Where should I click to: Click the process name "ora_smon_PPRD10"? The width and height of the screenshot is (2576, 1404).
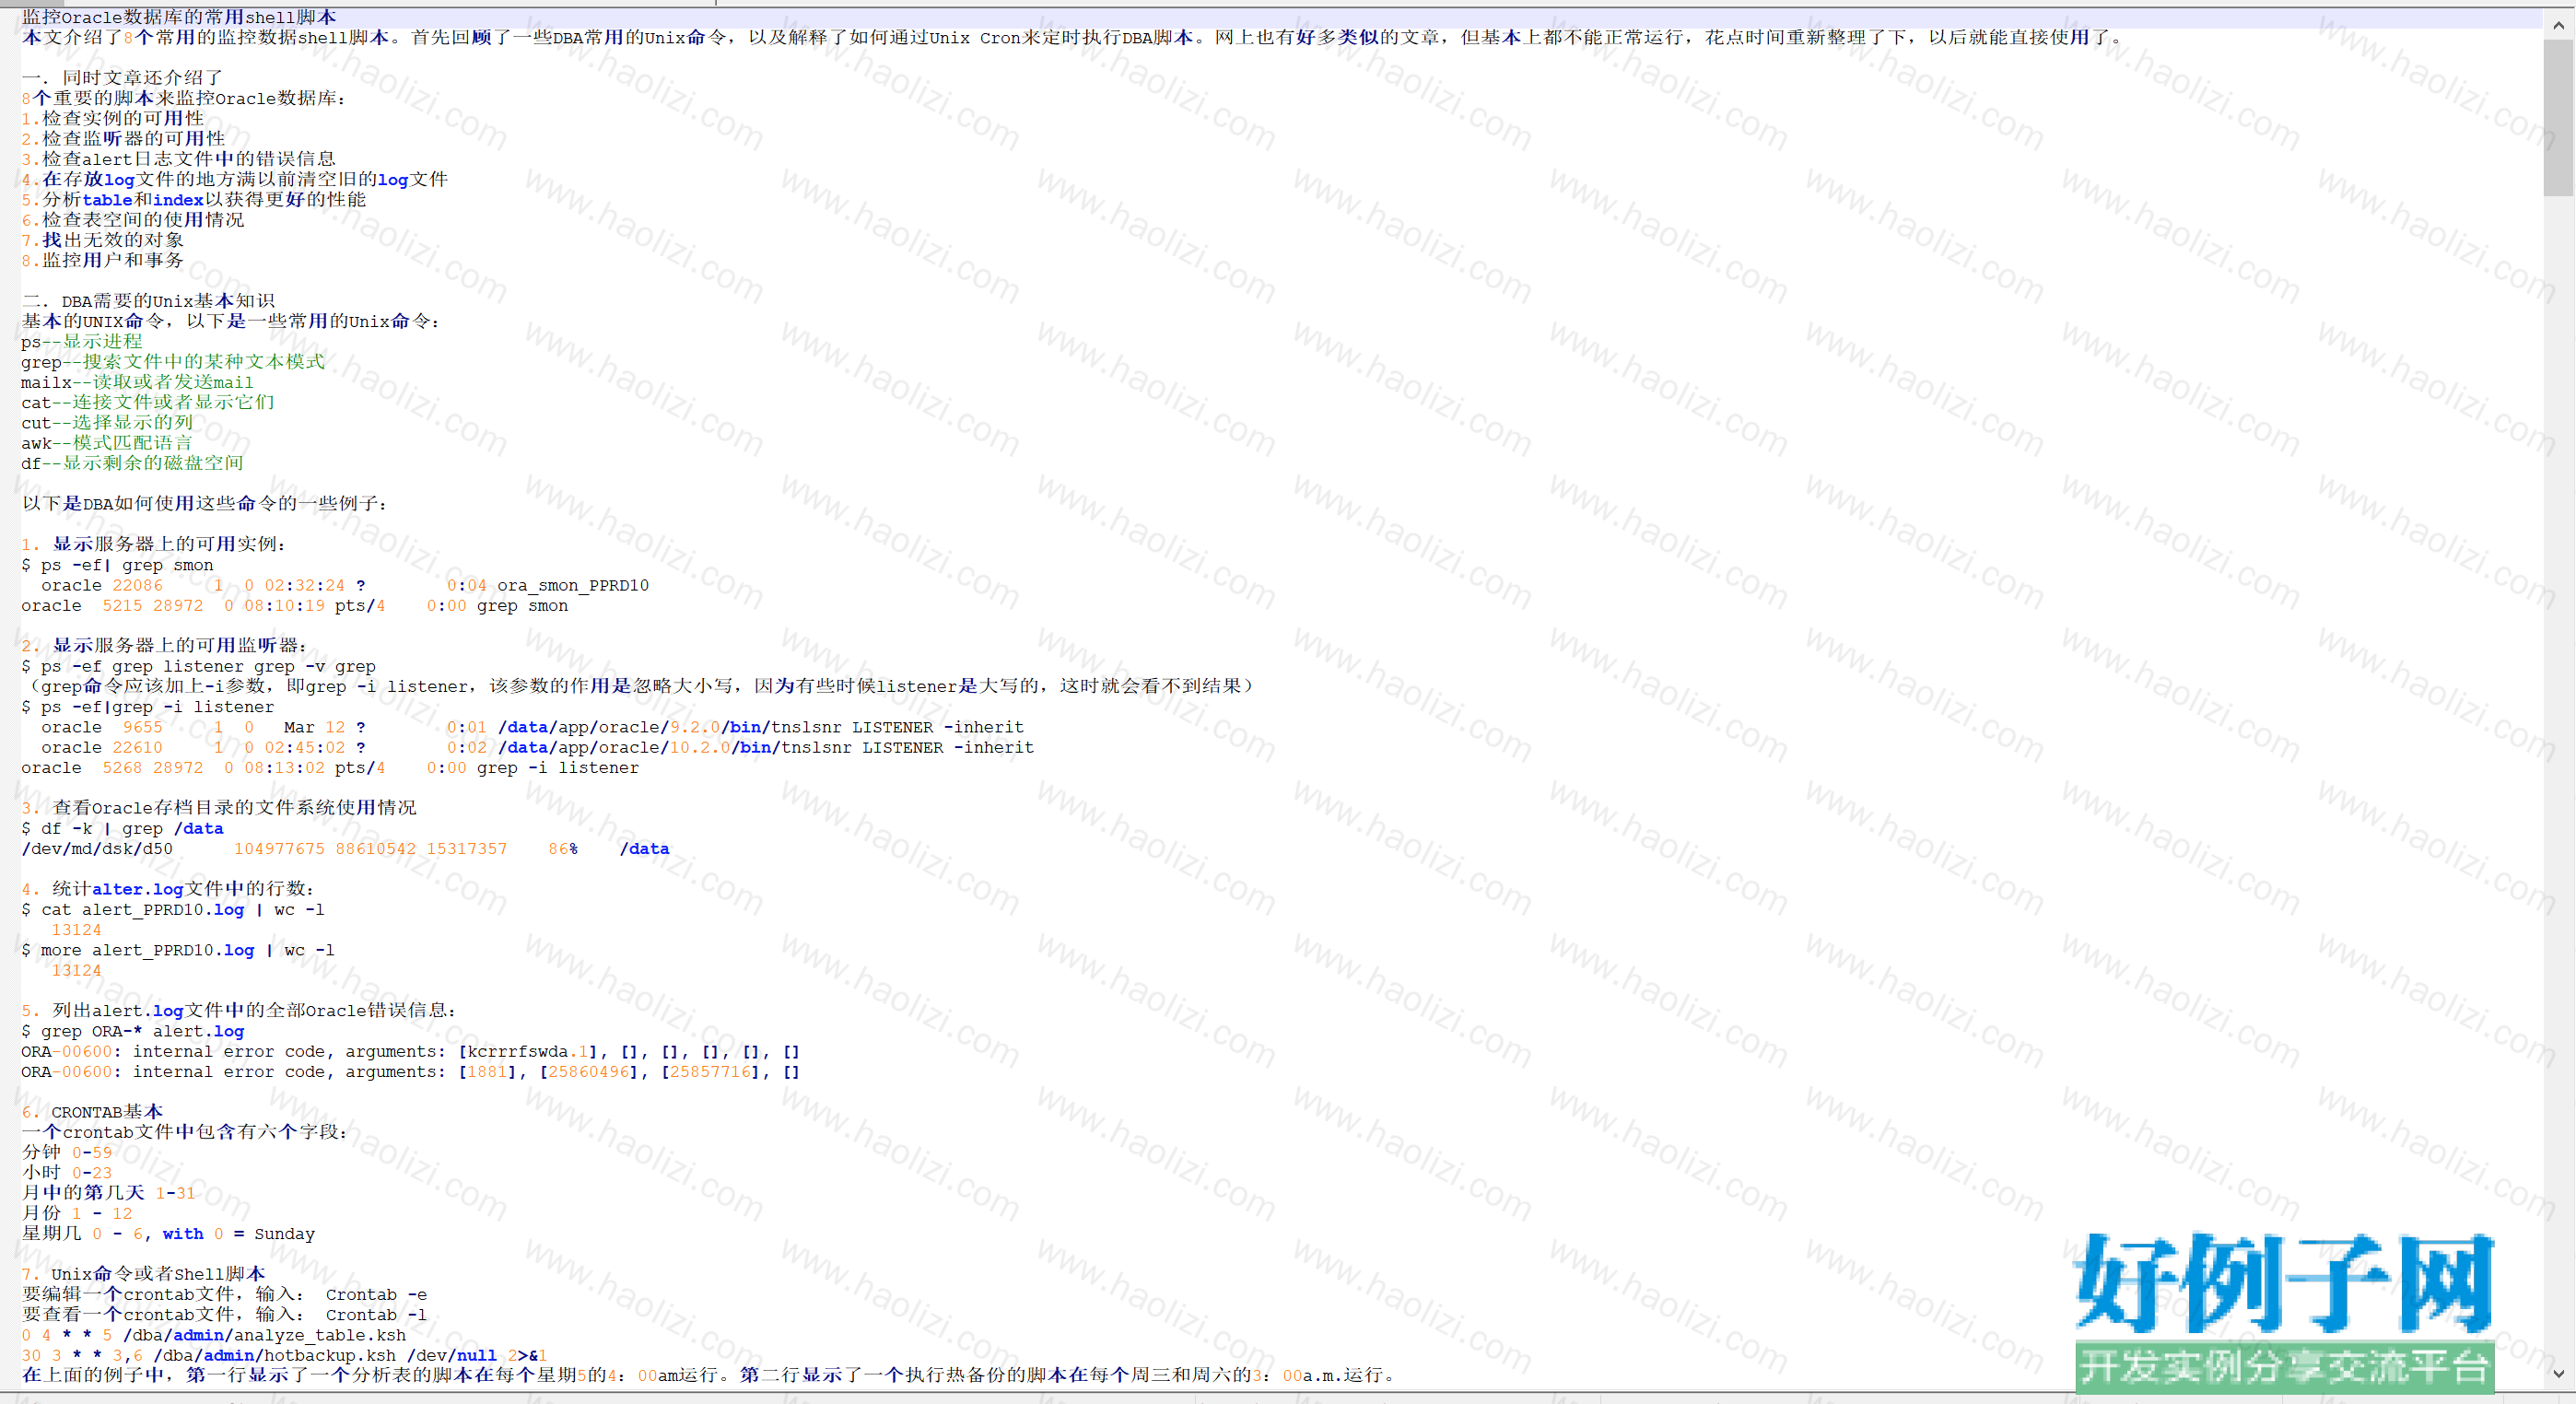[573, 584]
